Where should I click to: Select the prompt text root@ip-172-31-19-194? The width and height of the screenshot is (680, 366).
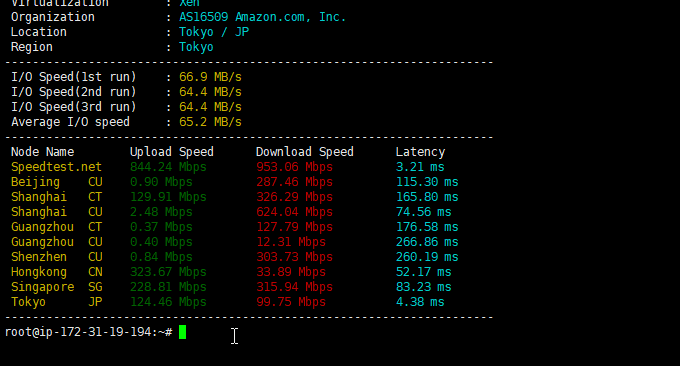point(78,332)
